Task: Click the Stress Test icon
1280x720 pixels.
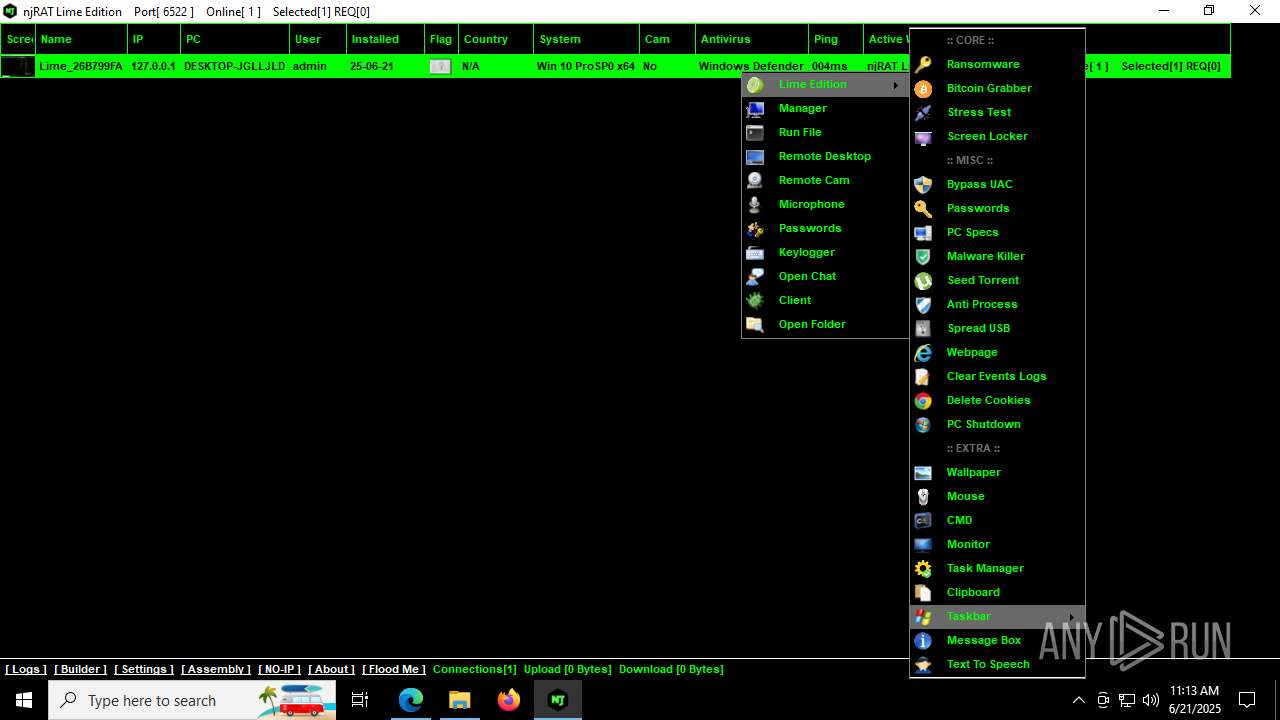Action: click(923, 112)
